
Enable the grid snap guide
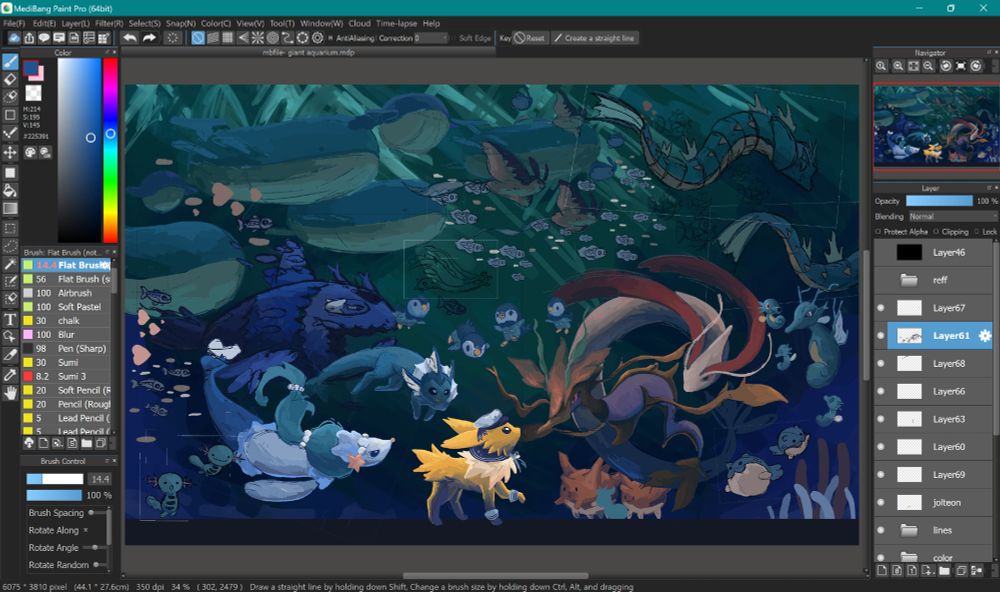pos(228,38)
